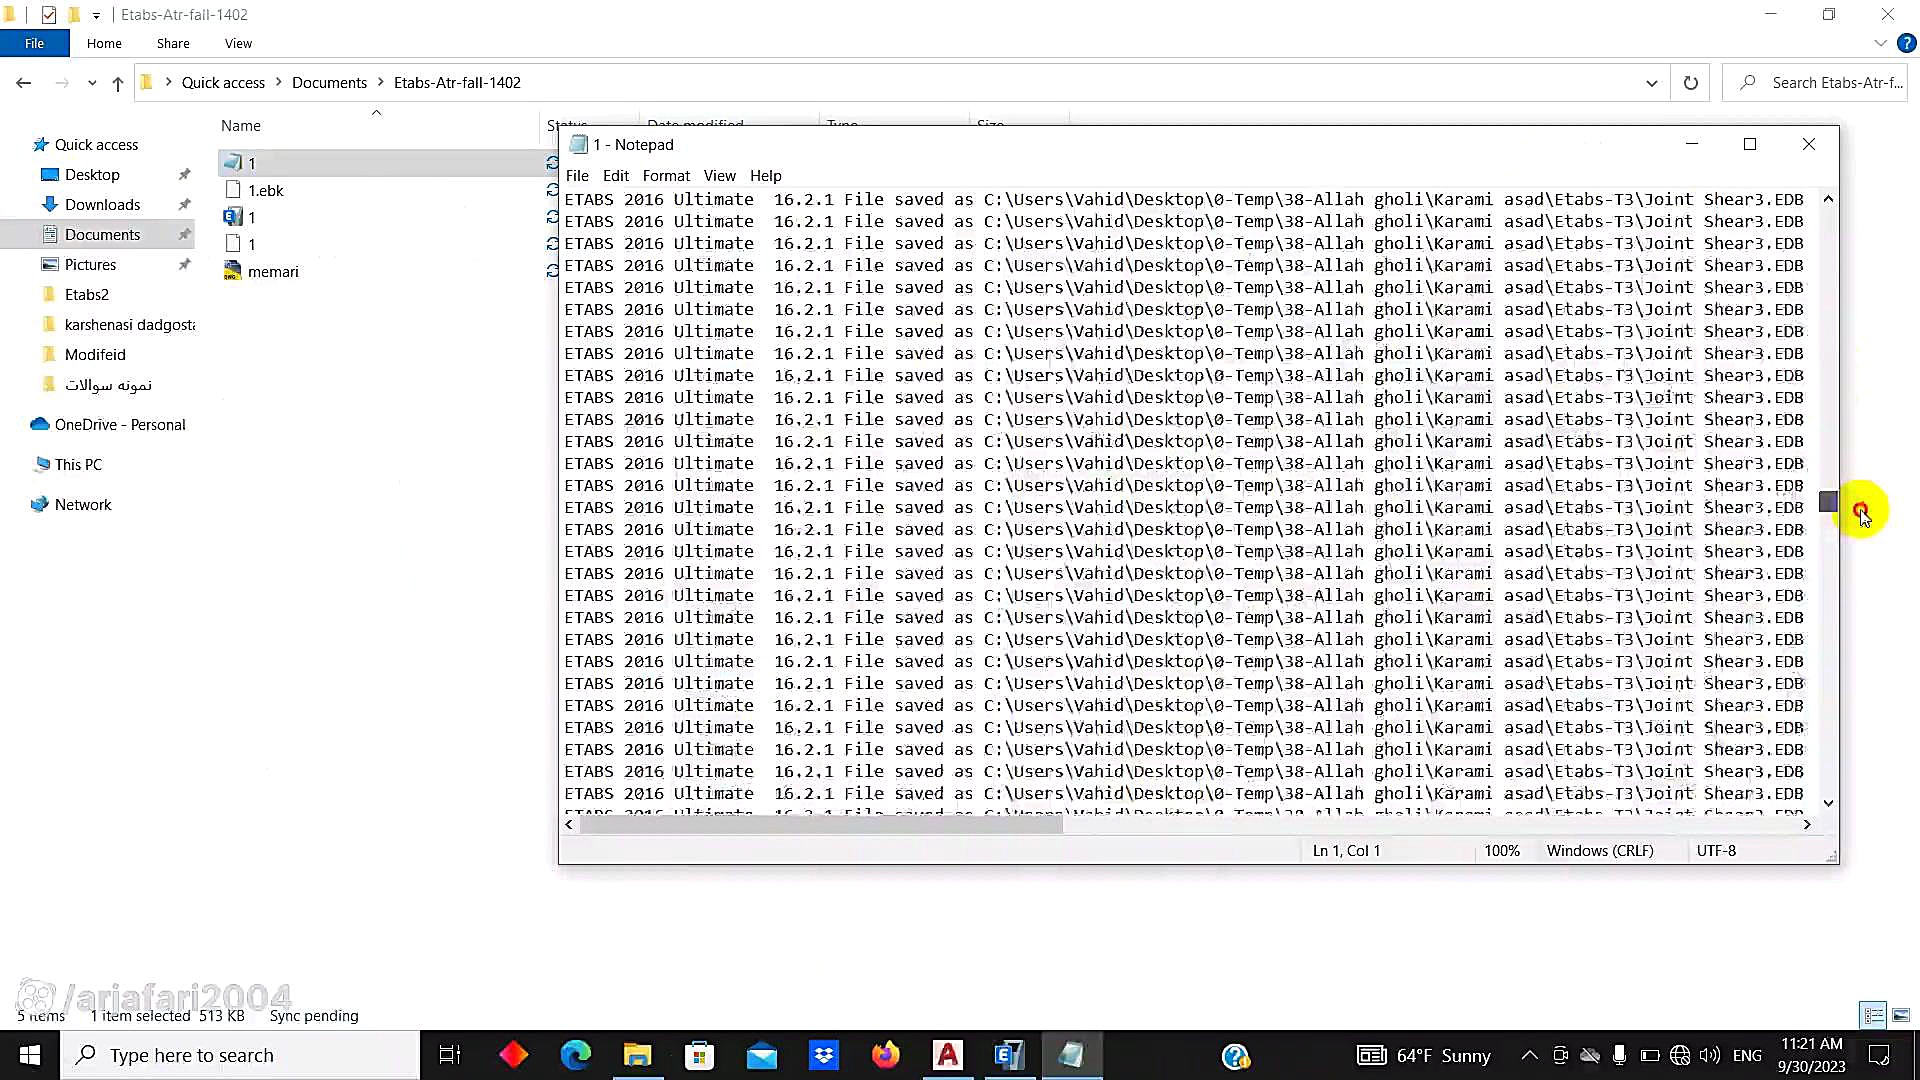Select OneDrive - Personal in the sidebar
The image size is (1920, 1080).
120,425
